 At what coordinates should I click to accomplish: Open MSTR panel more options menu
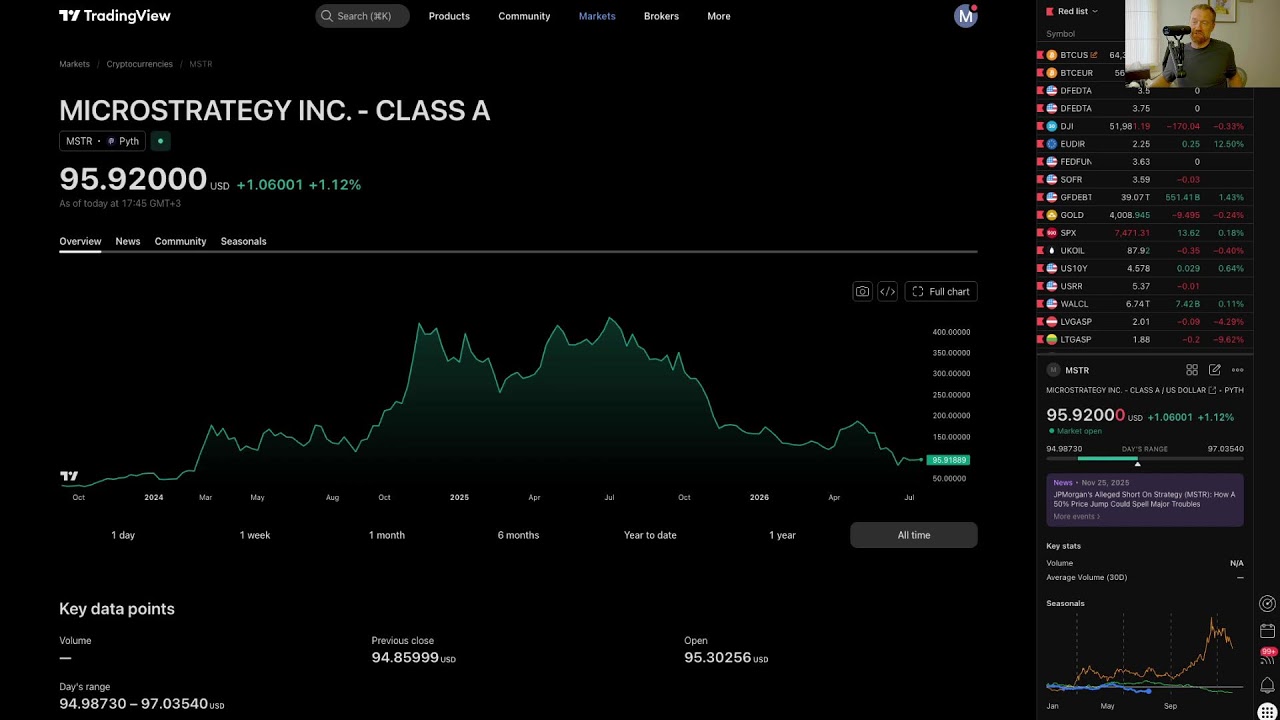coord(1238,370)
